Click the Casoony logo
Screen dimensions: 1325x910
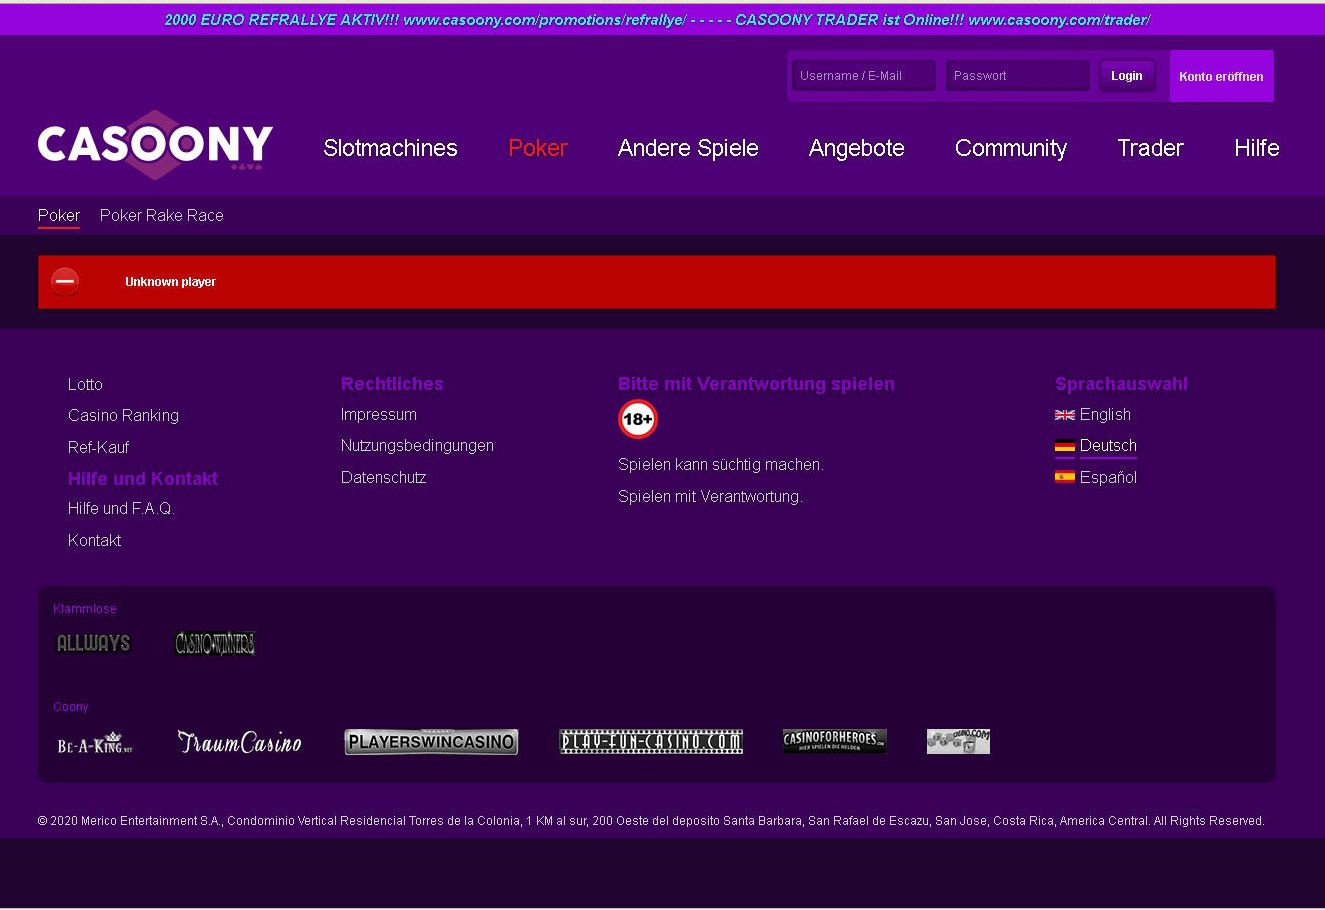tap(155, 145)
